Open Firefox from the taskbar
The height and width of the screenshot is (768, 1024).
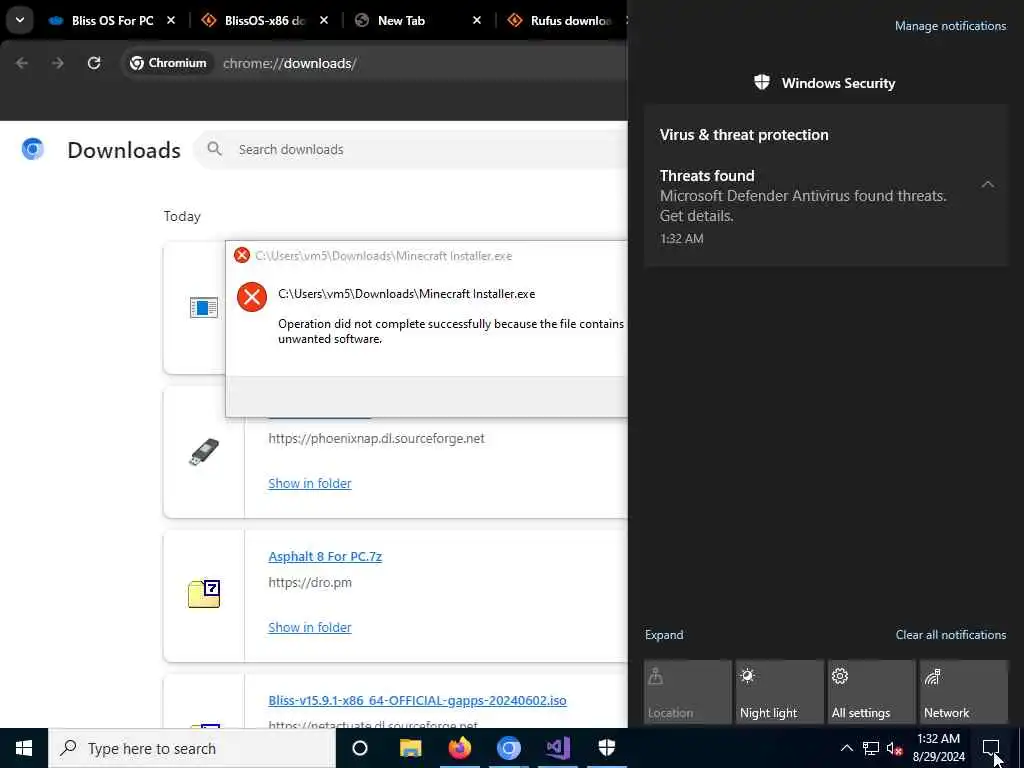click(460, 748)
